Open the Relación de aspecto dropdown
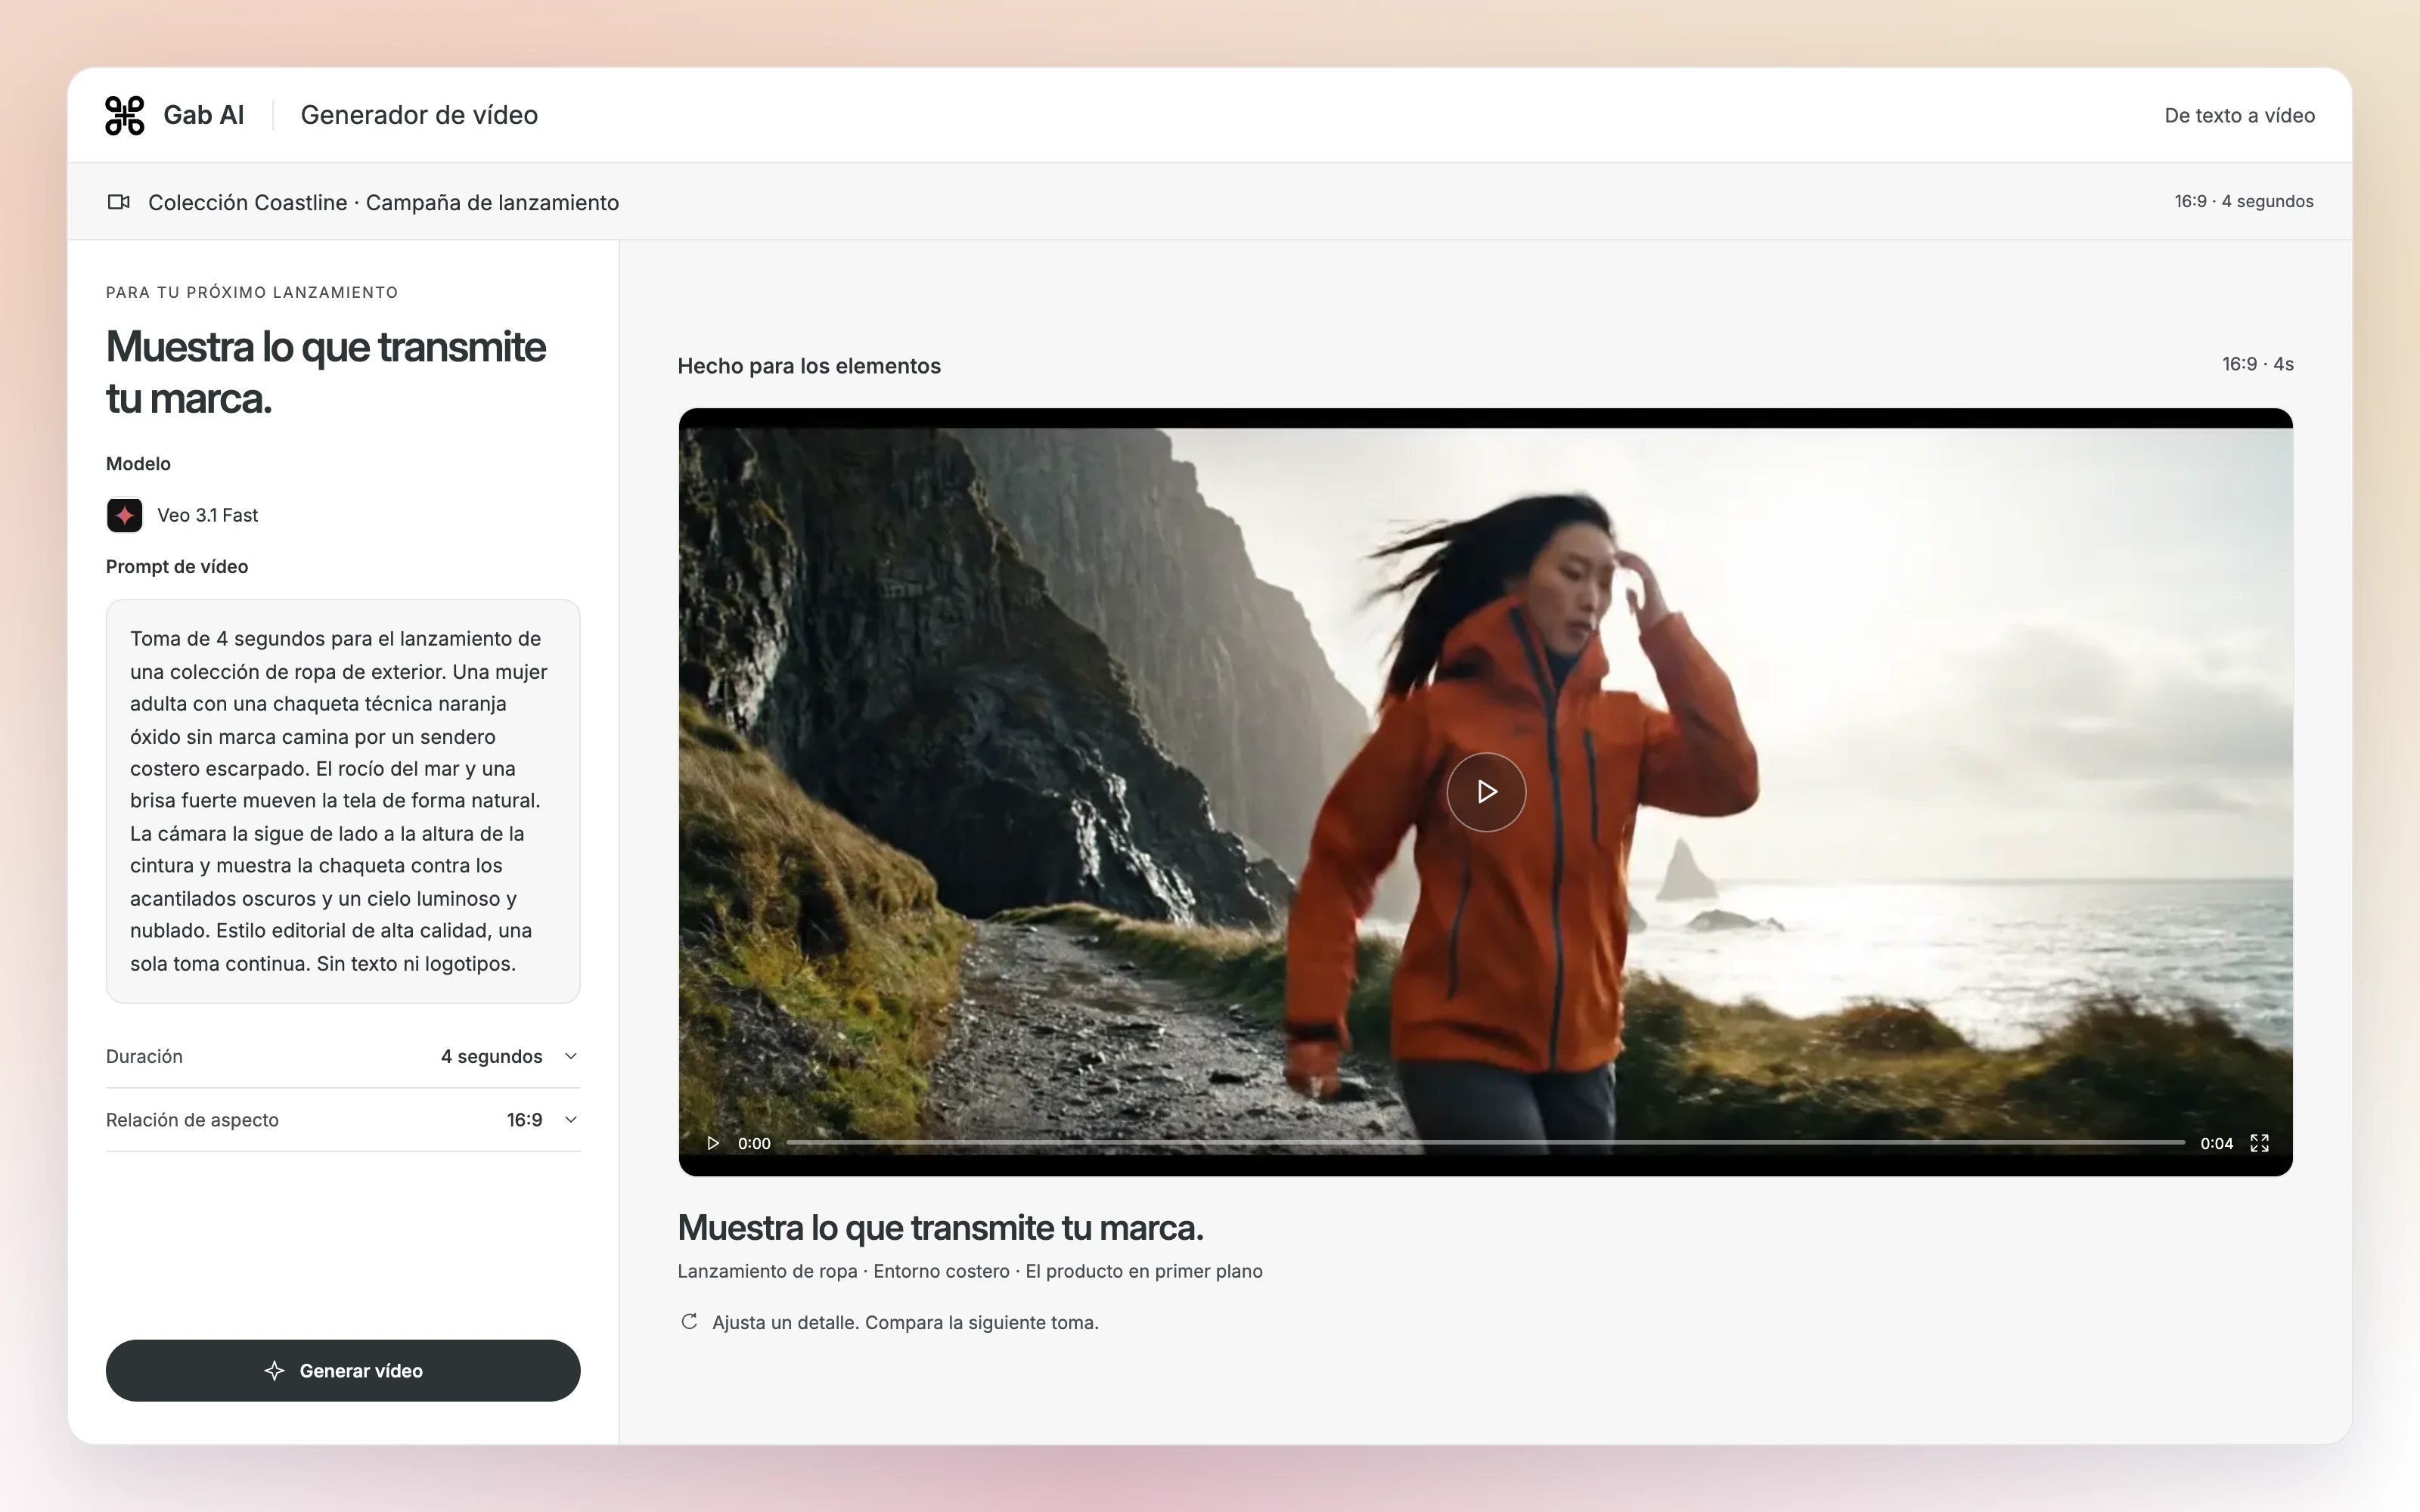Viewport: 2420px width, 1512px height. [x=343, y=1120]
